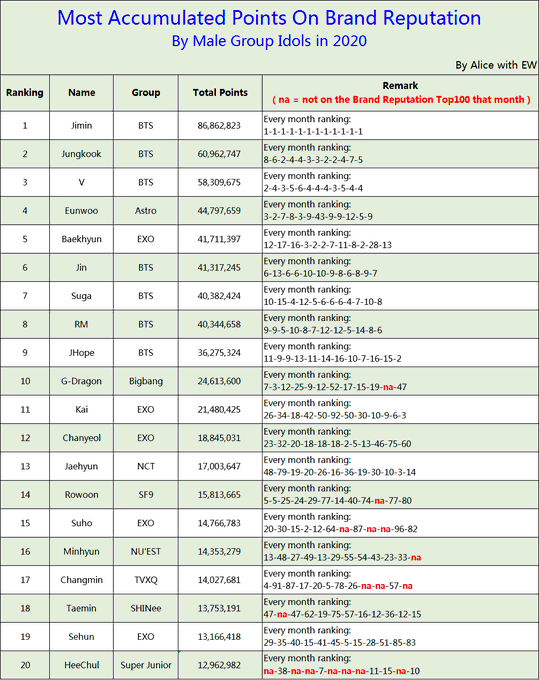Click the group cell 'Bigbang'
This screenshot has width=539, height=680.
pyautogui.click(x=146, y=381)
